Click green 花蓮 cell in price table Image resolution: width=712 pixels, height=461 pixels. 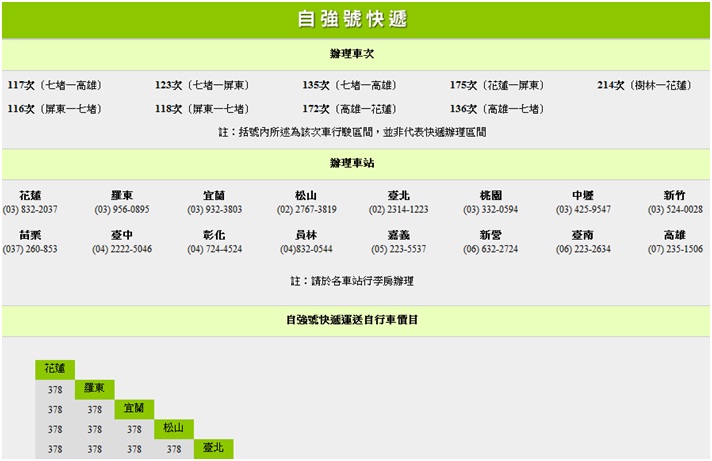[x=55, y=369]
